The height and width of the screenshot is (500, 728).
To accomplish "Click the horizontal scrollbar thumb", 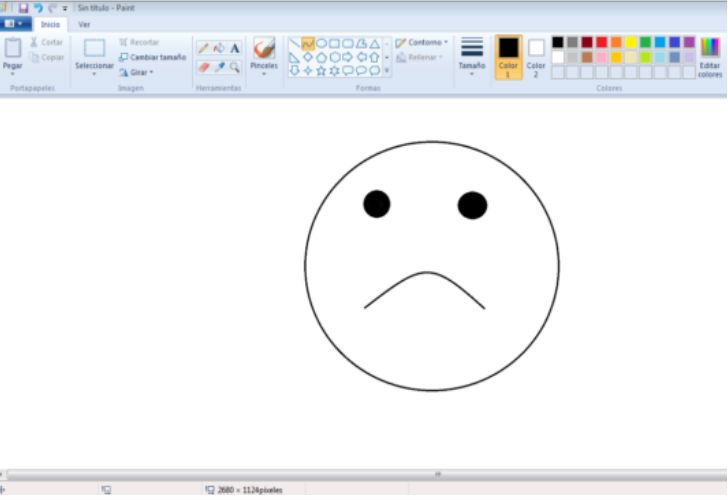I will coord(367,474).
